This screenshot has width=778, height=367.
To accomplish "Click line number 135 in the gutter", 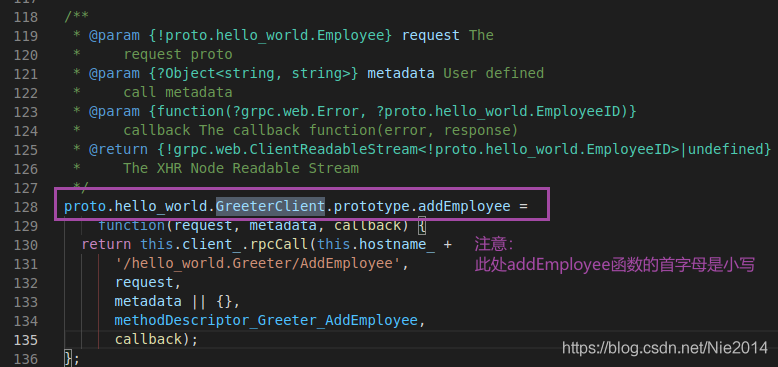I will 26,340.
